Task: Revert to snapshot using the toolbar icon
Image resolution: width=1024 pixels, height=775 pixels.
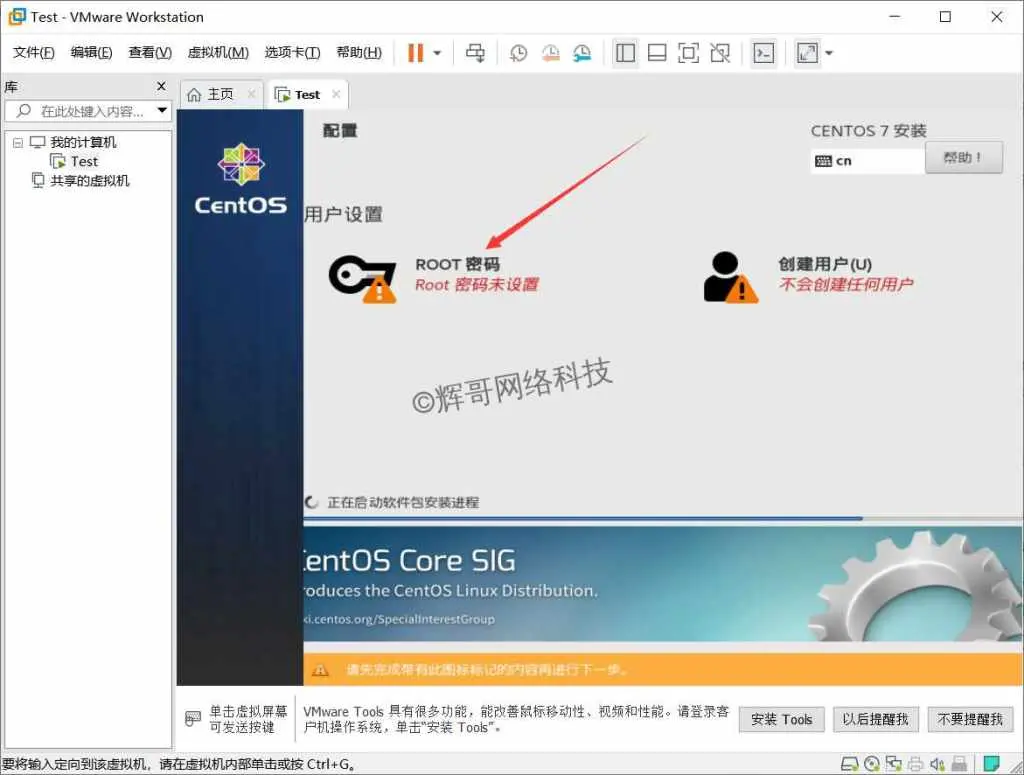Action: (x=551, y=53)
